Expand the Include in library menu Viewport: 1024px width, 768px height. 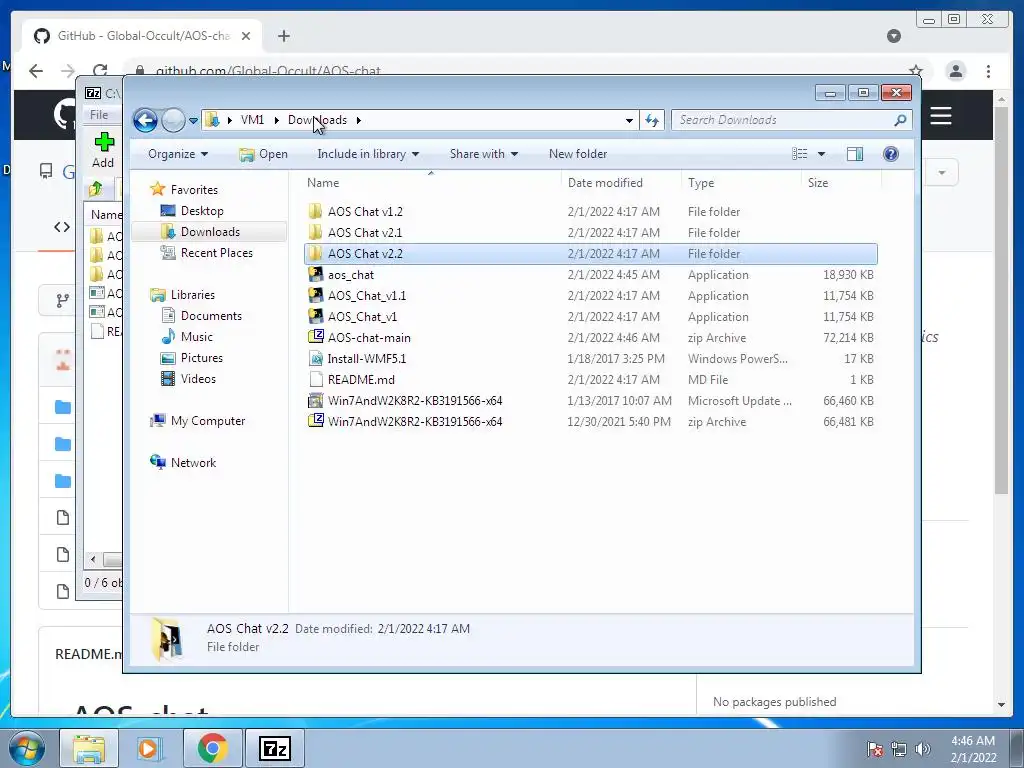tap(368, 154)
